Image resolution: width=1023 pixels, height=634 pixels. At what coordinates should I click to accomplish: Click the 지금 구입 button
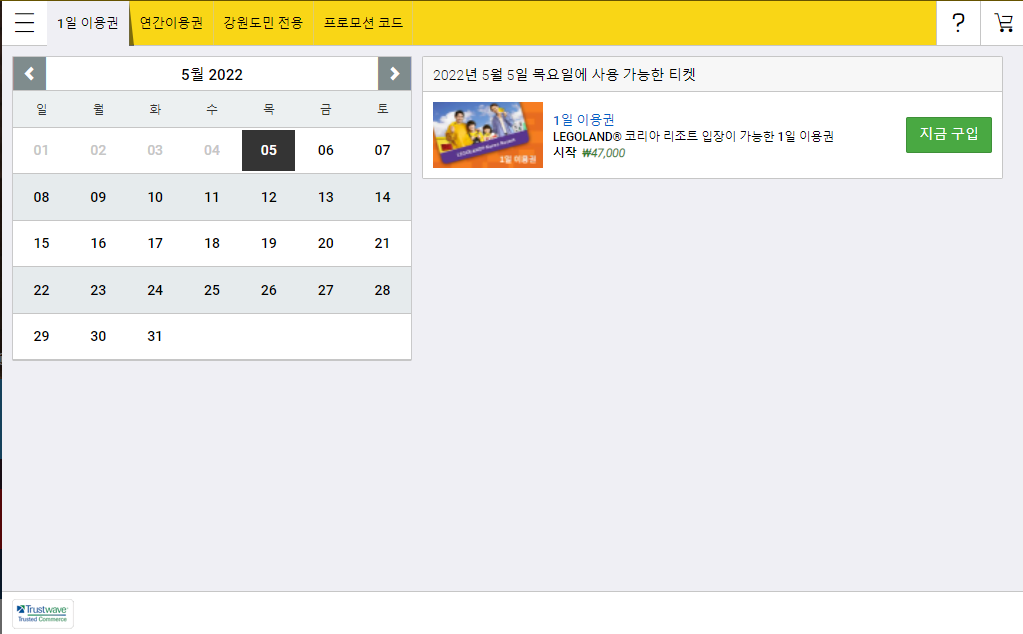click(x=949, y=134)
